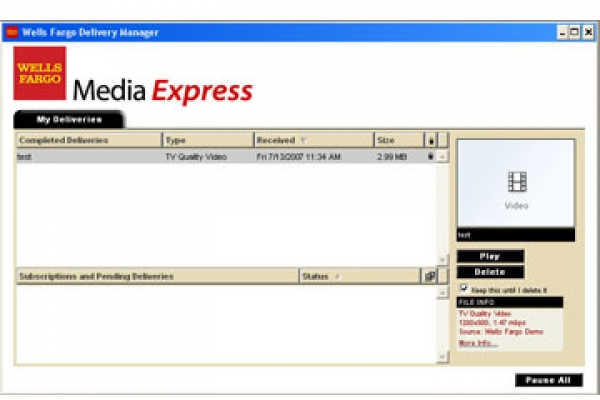Click the 'Source: Wells Fargo Demo' text
This screenshot has width=600, height=400.
(x=501, y=332)
